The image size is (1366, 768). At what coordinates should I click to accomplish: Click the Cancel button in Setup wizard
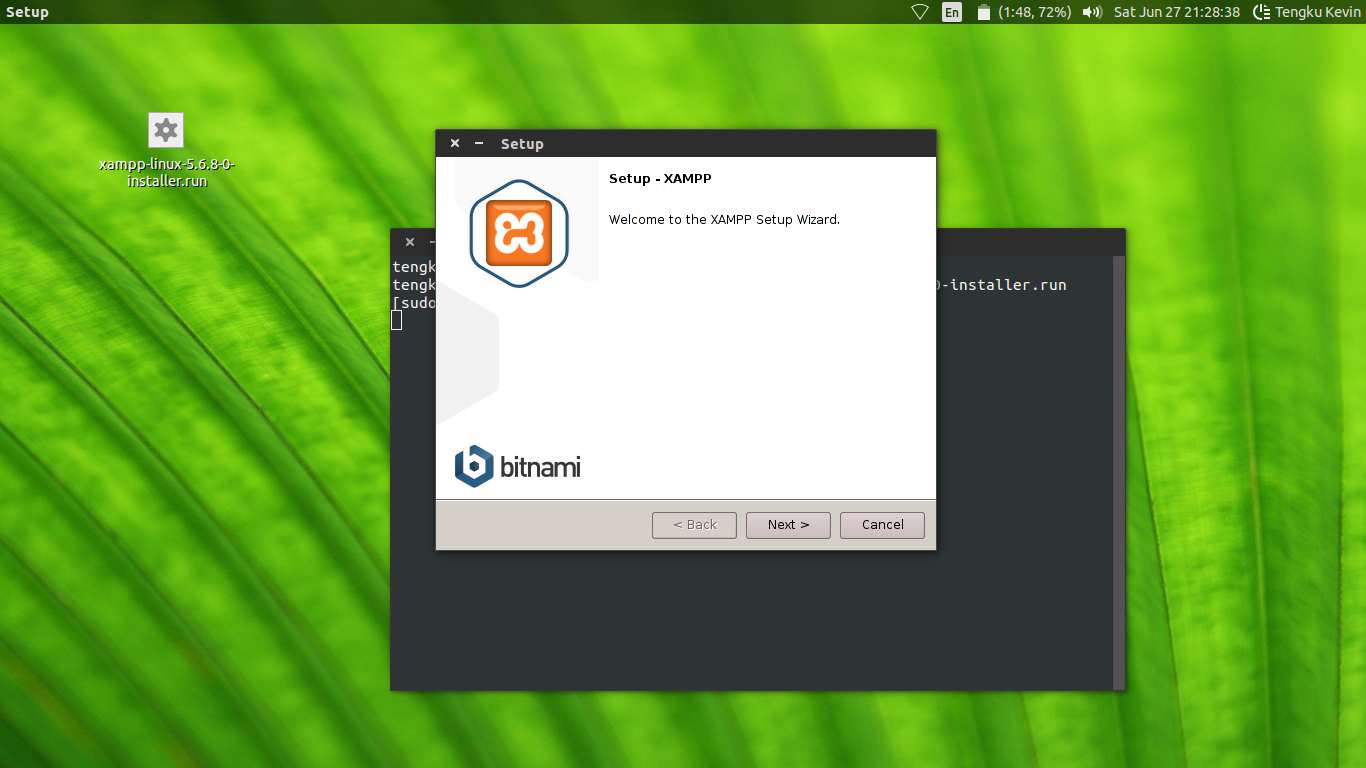(x=882, y=525)
